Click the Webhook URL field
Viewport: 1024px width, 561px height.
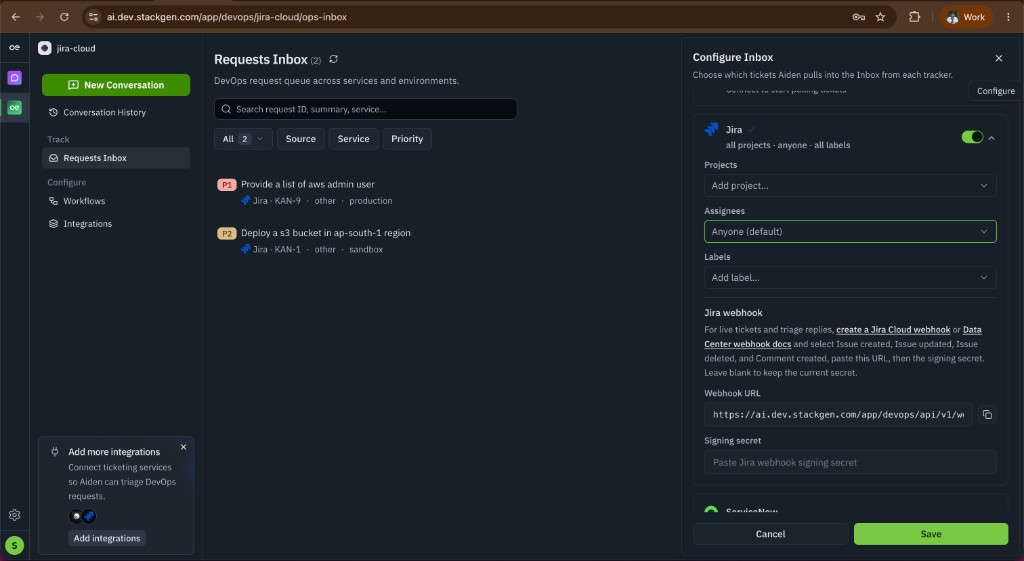(838, 415)
